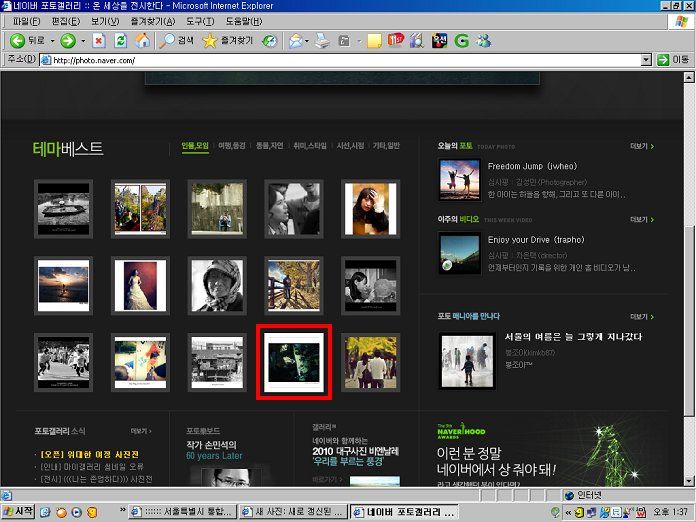Open the 보기(V) menu
The width and height of the screenshot is (696, 522).
pos(105,21)
